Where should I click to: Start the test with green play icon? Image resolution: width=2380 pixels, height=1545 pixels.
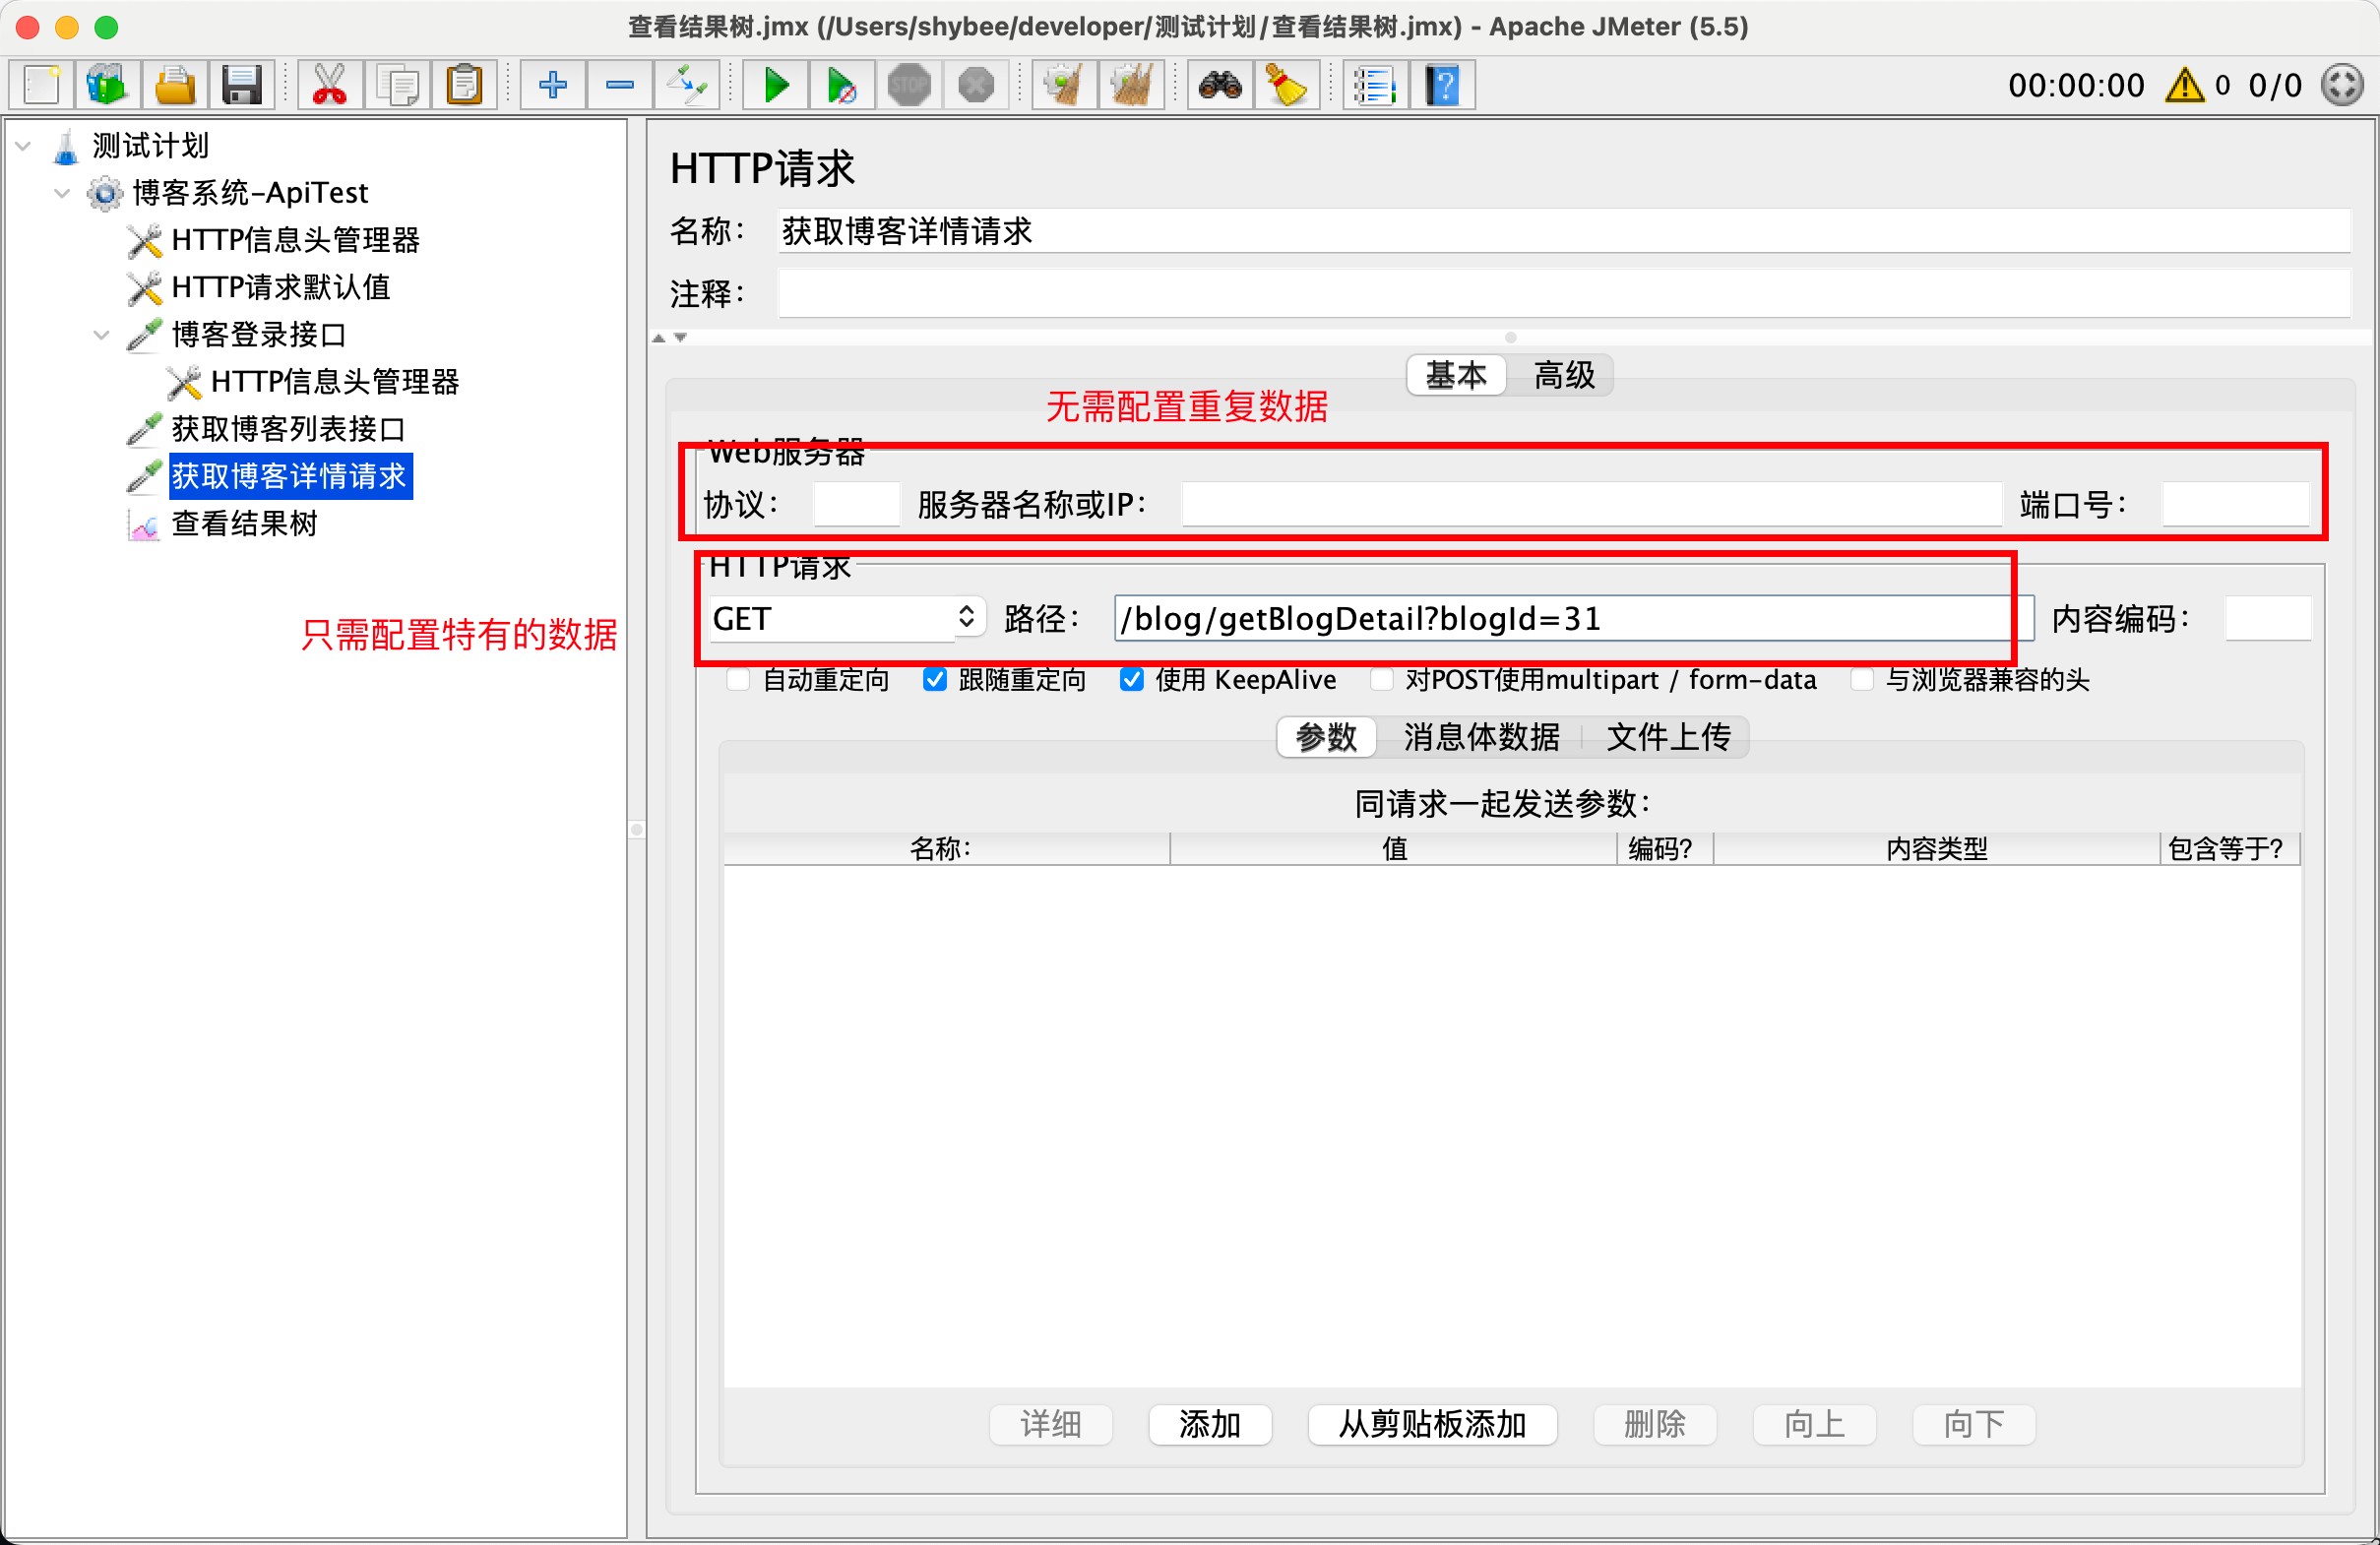(x=775, y=85)
